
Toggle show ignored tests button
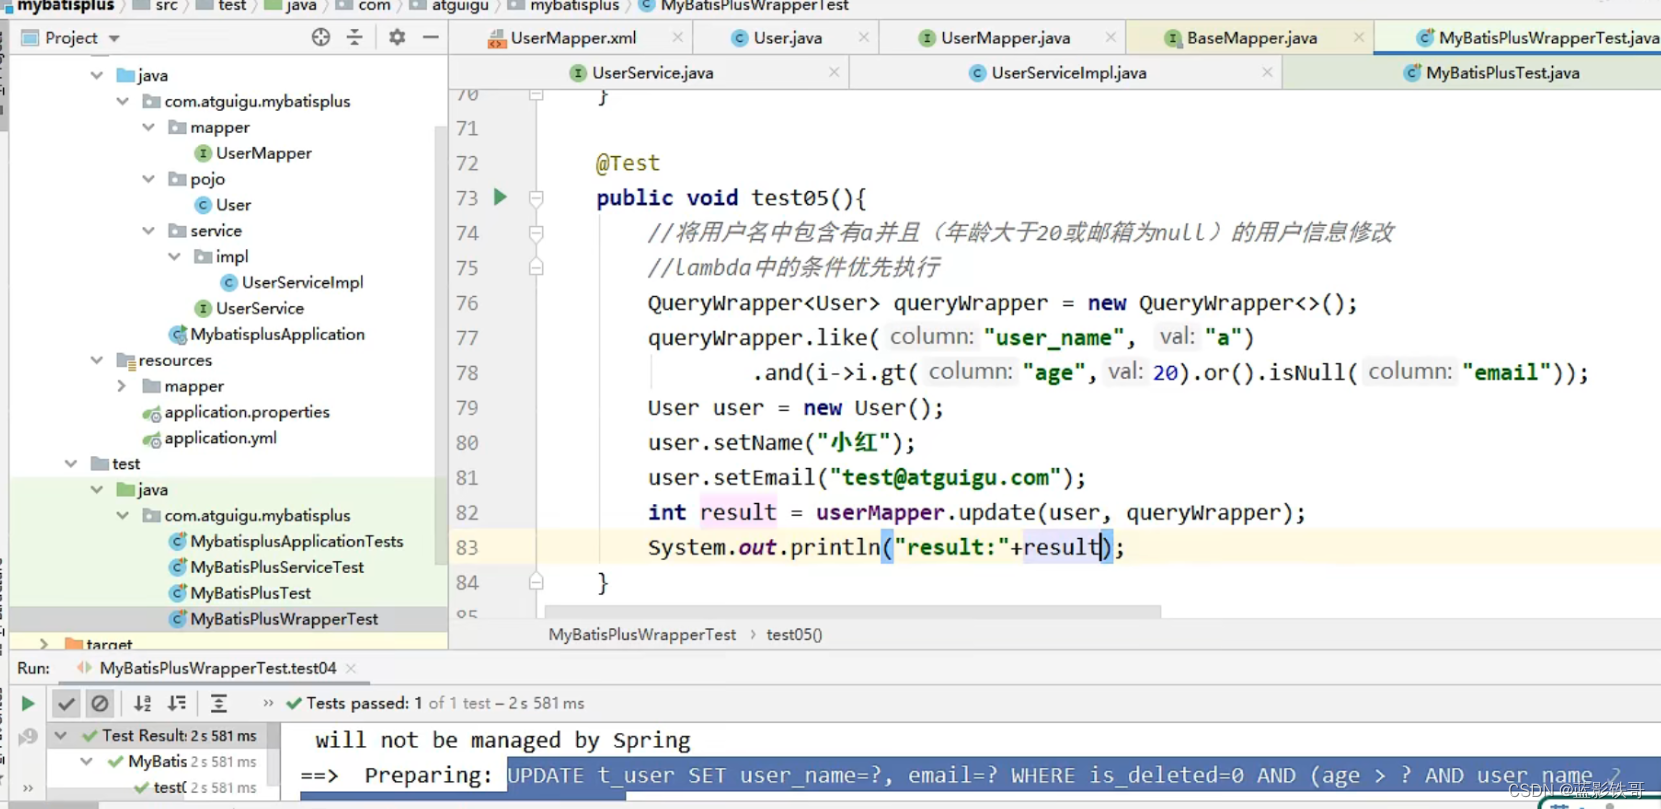tap(100, 704)
